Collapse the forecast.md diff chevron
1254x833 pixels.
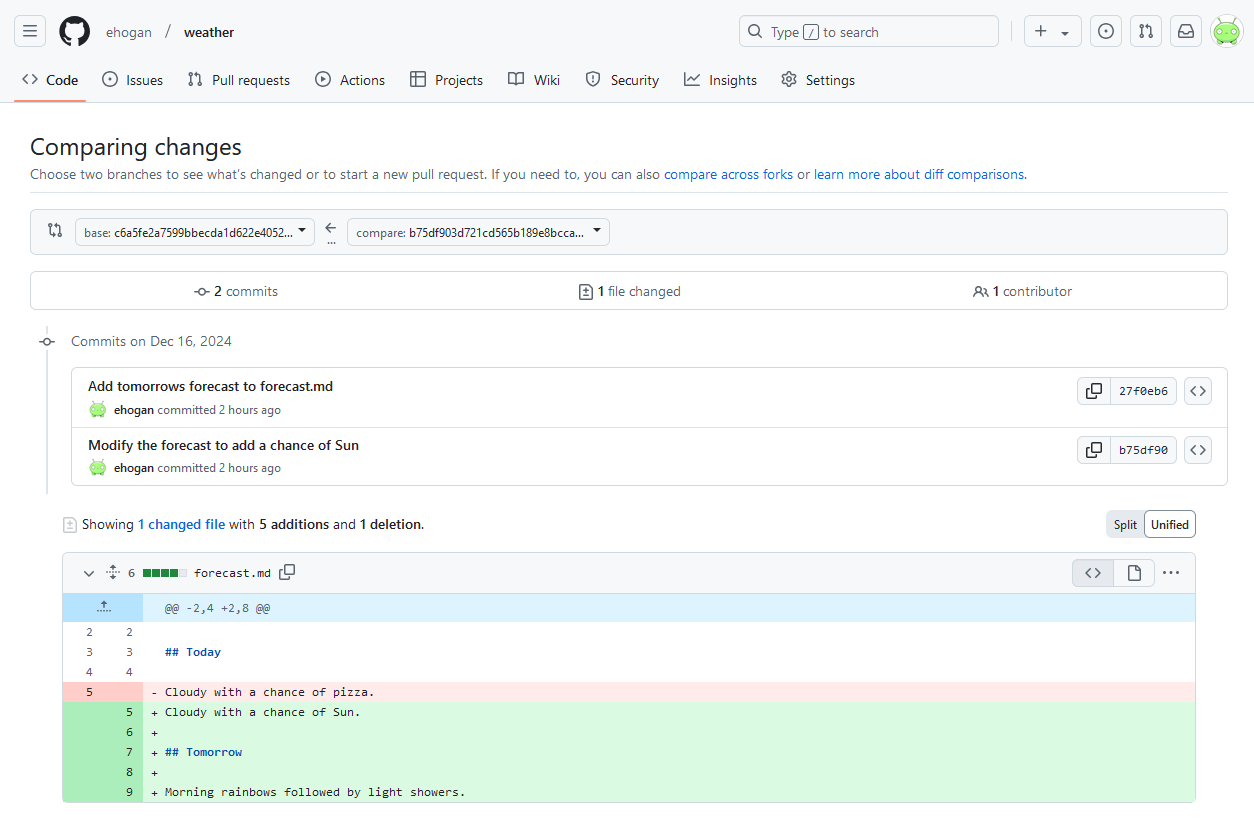(88, 573)
